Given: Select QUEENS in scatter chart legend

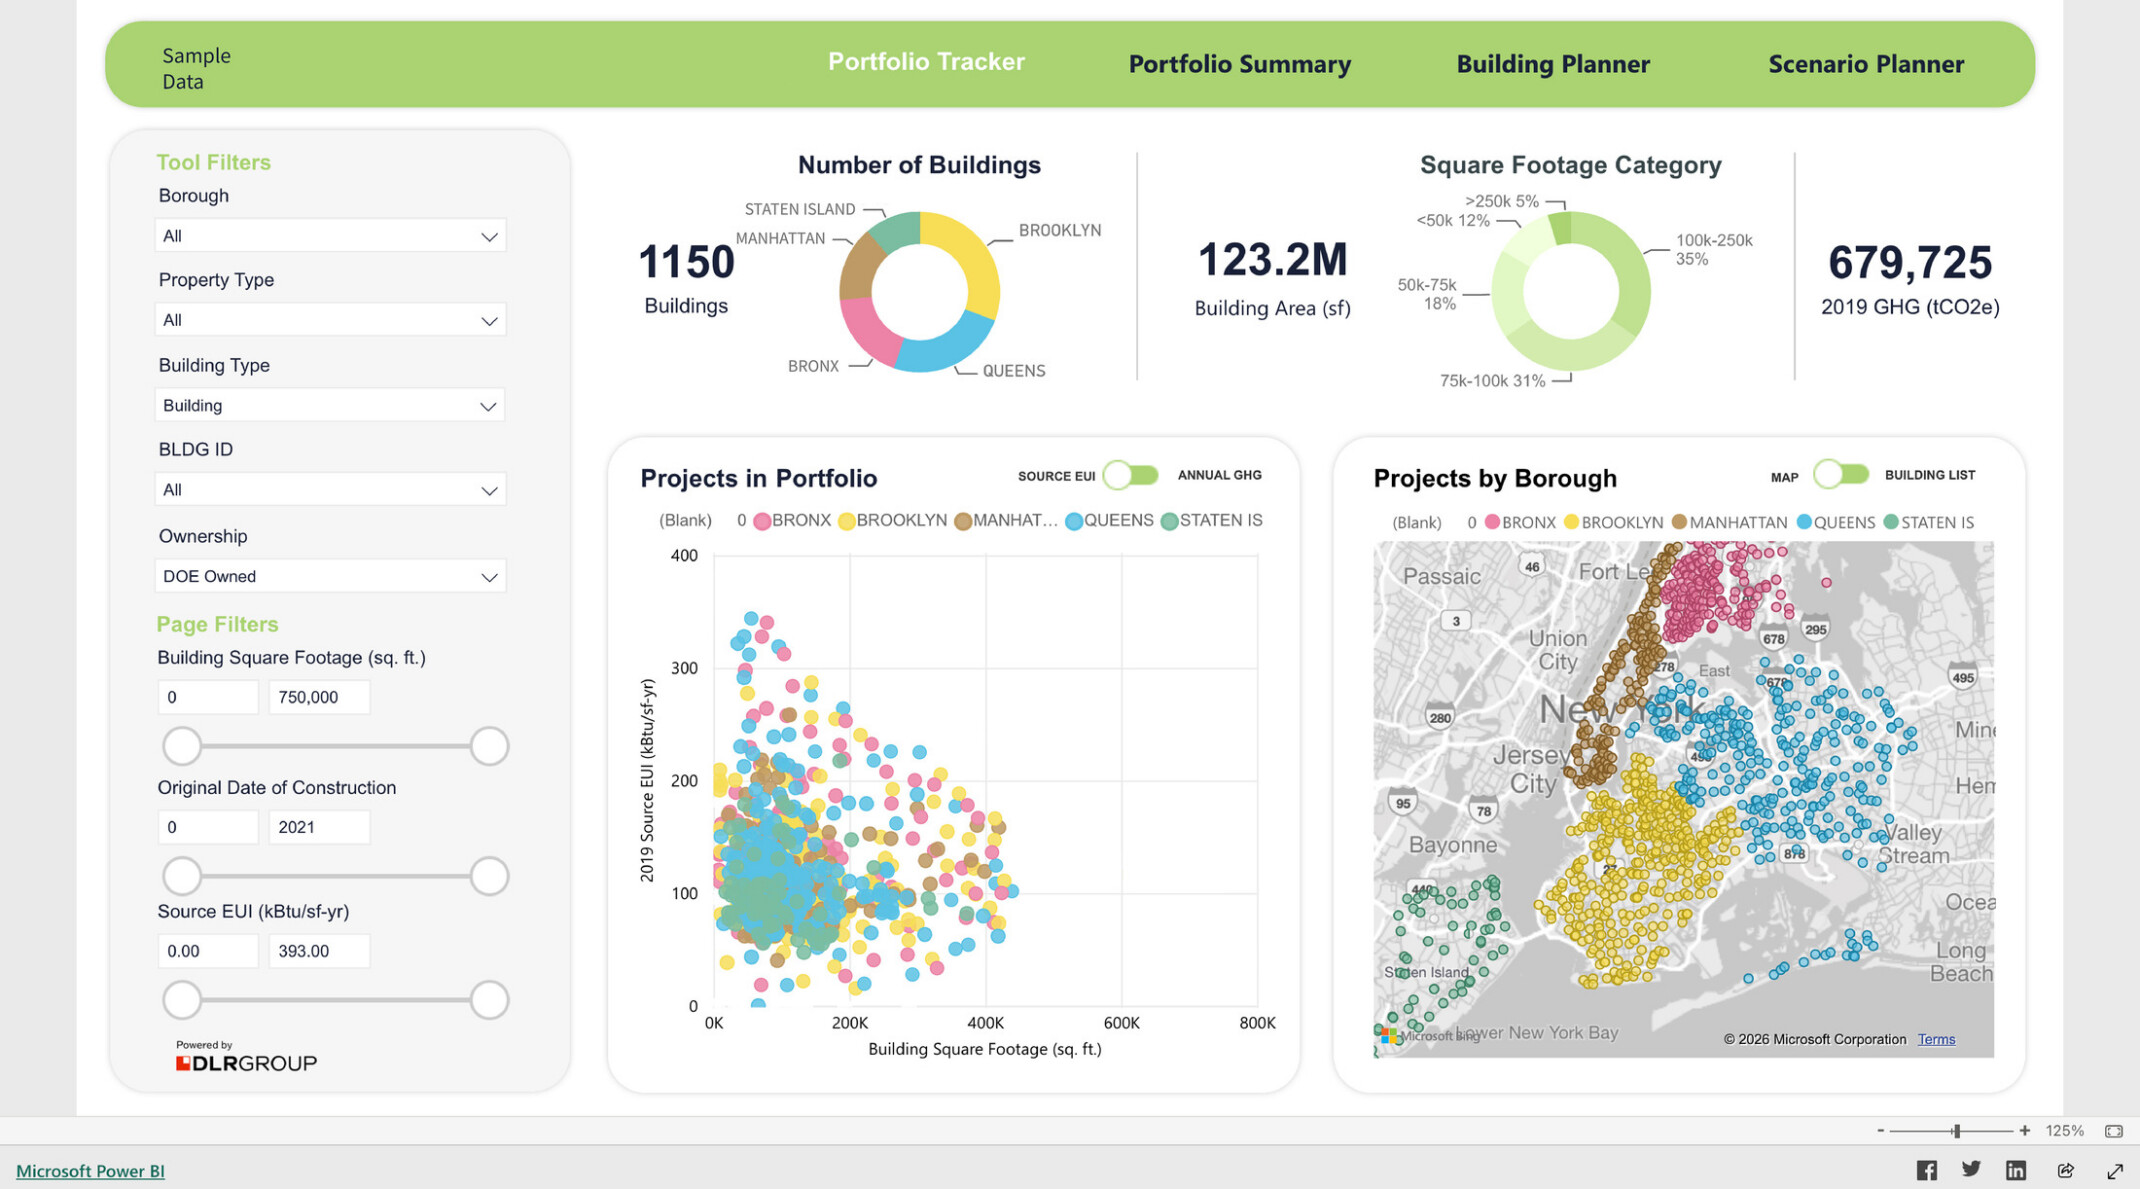Looking at the screenshot, I should pyautogui.click(x=1109, y=520).
